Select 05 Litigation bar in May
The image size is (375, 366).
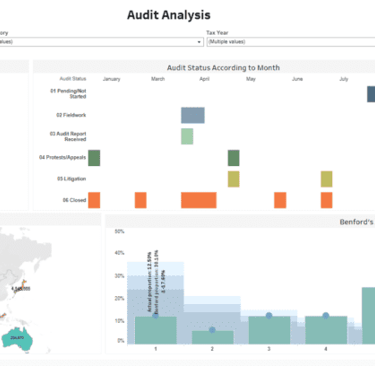(x=233, y=179)
